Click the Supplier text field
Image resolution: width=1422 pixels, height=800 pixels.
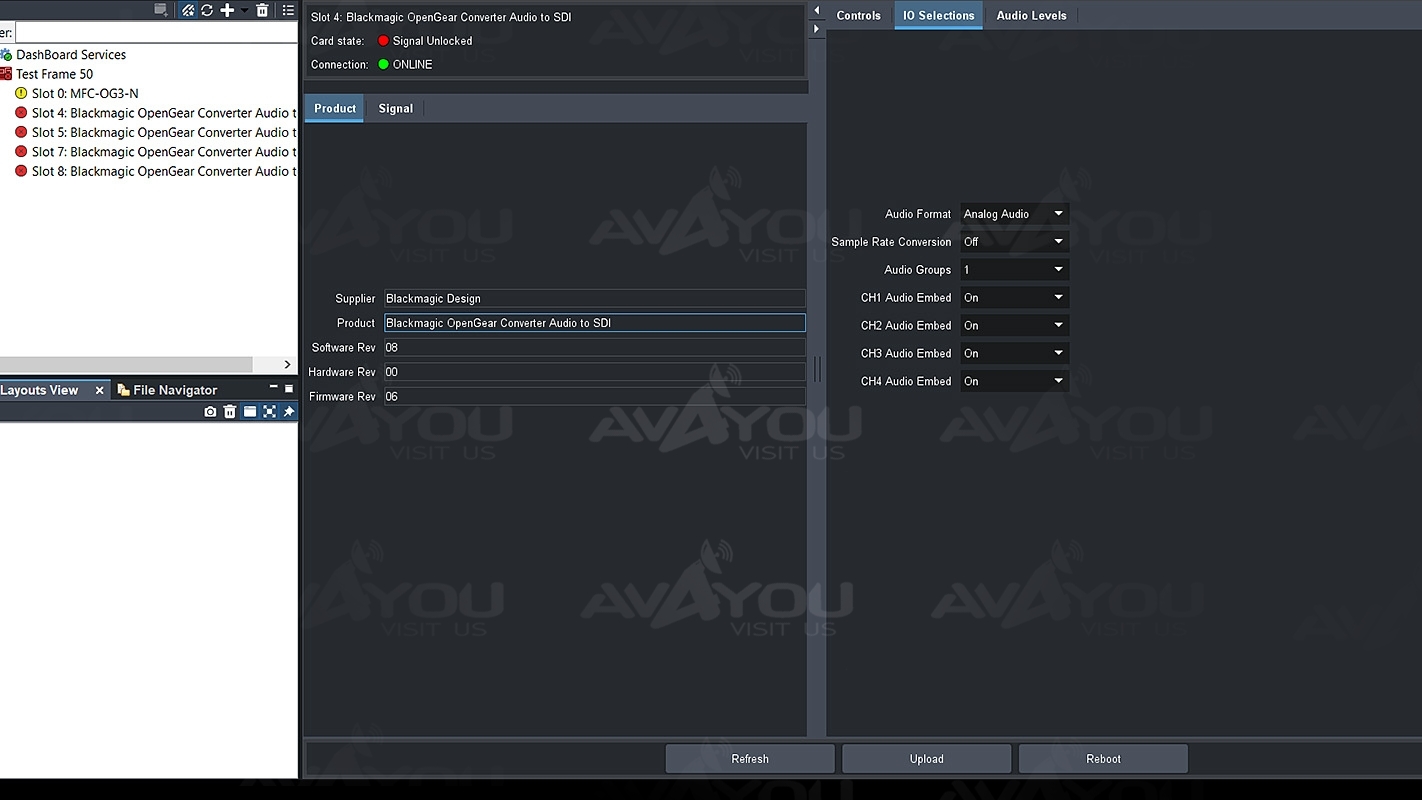[x=594, y=299]
